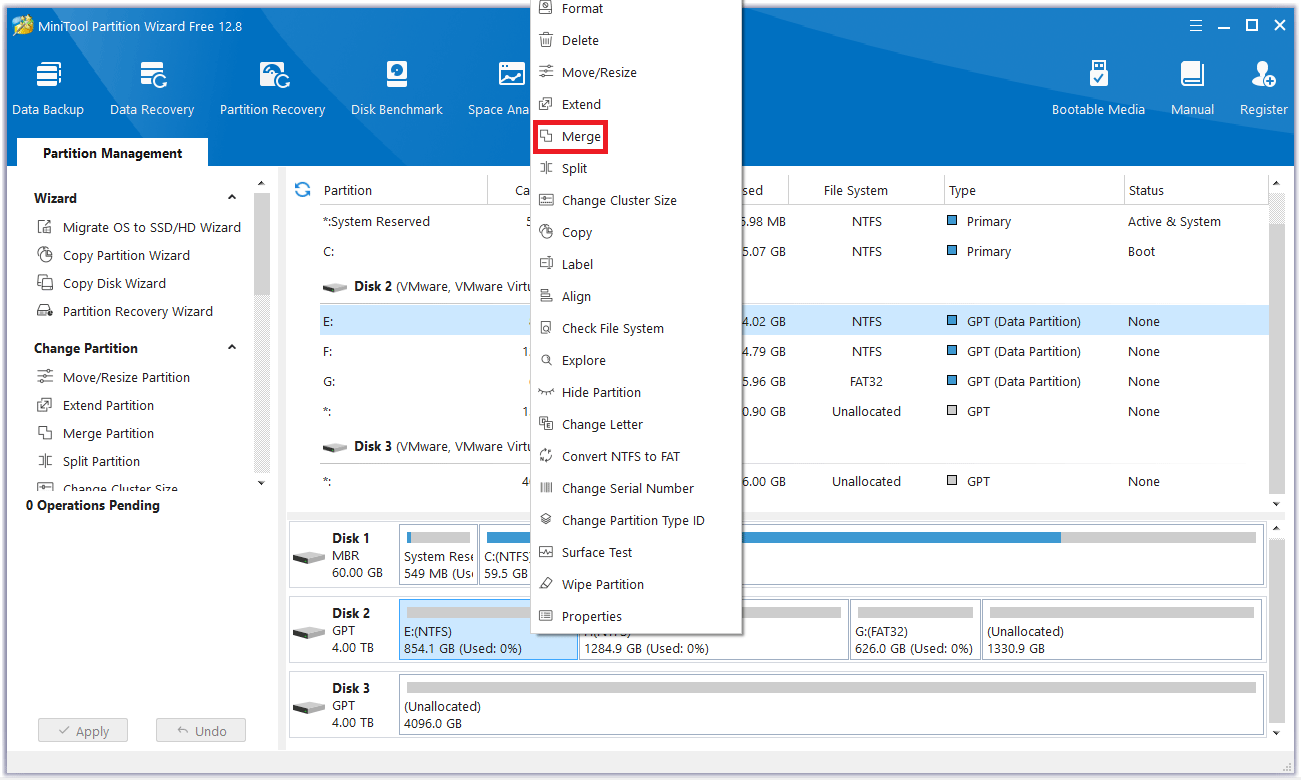Choose Merge Partition in sidebar
The width and height of the screenshot is (1301, 780).
click(x=95, y=433)
